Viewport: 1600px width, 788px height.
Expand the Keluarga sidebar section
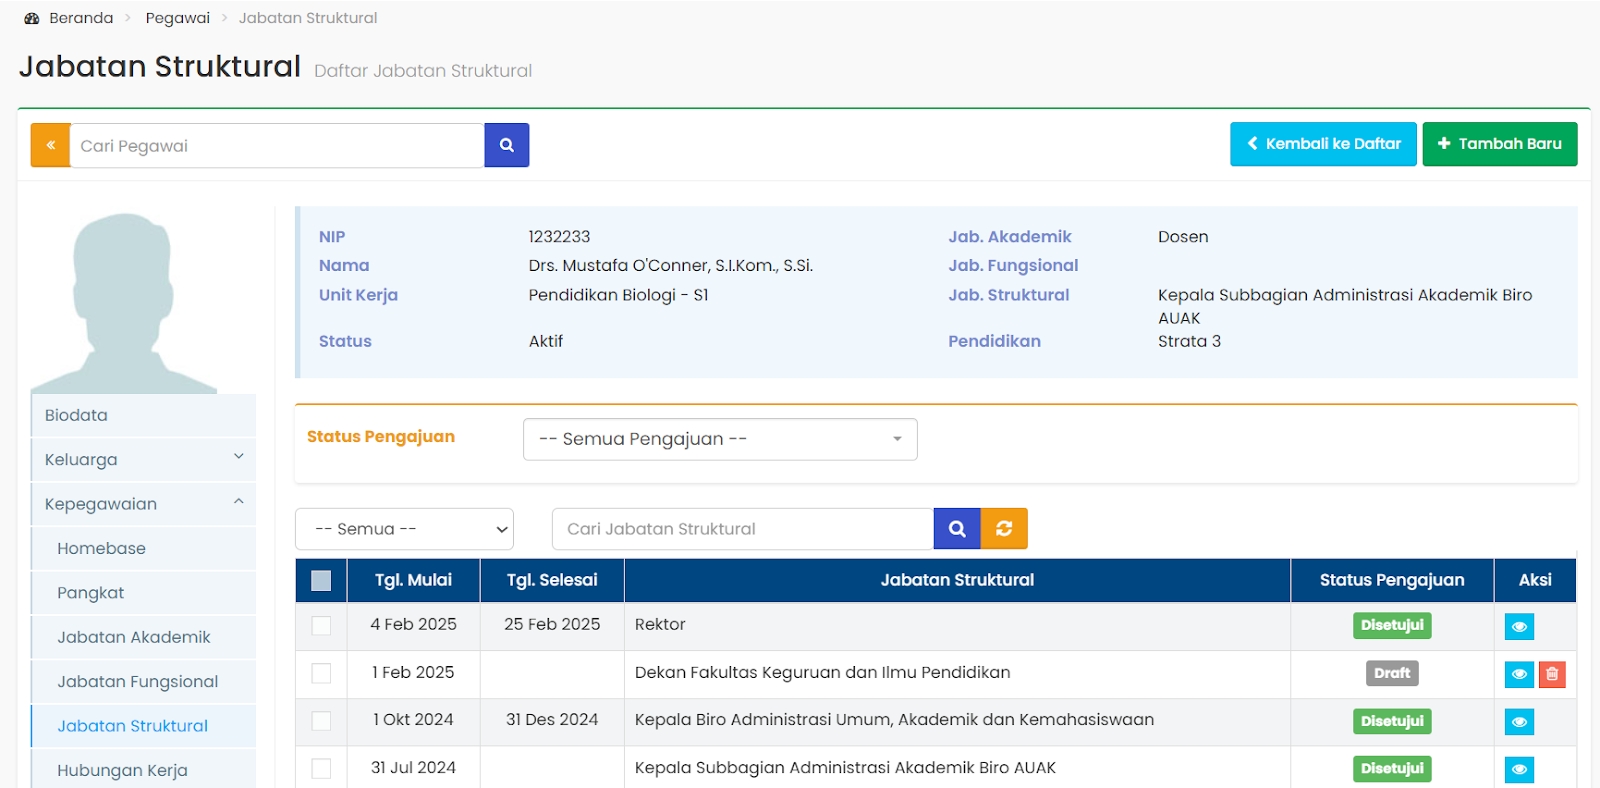click(143, 460)
